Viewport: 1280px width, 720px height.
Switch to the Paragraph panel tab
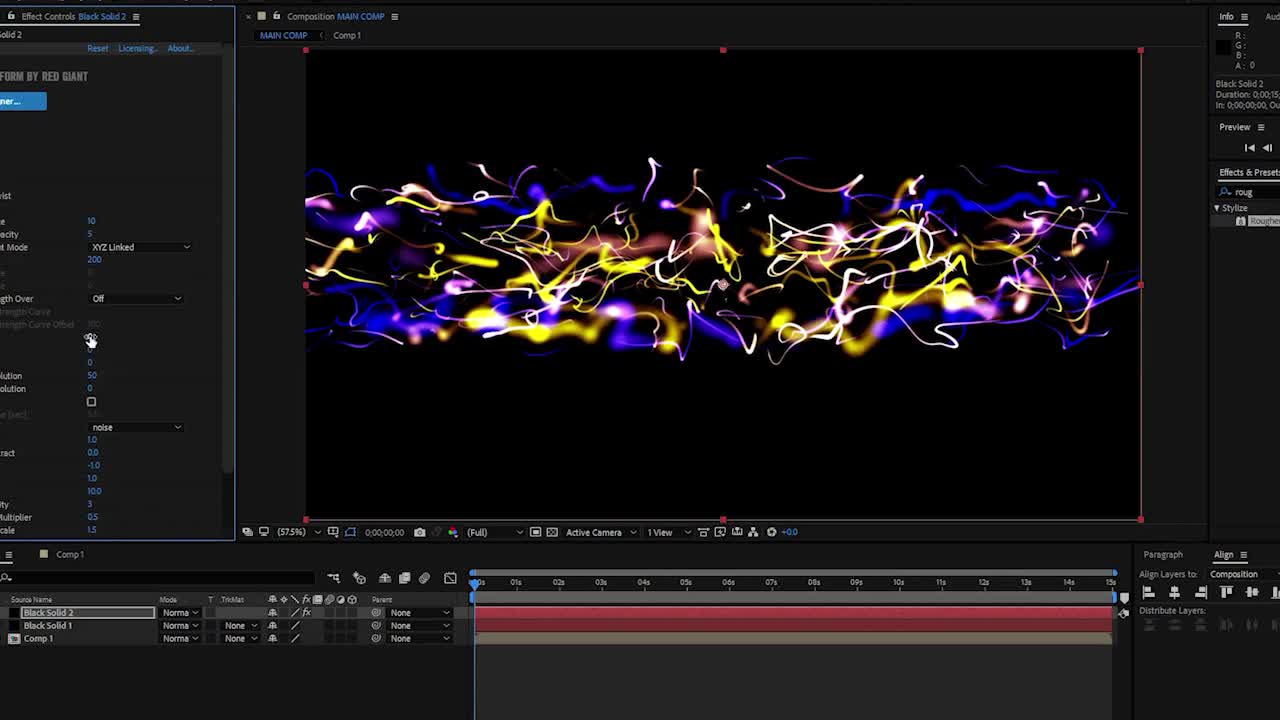[x=1163, y=554]
